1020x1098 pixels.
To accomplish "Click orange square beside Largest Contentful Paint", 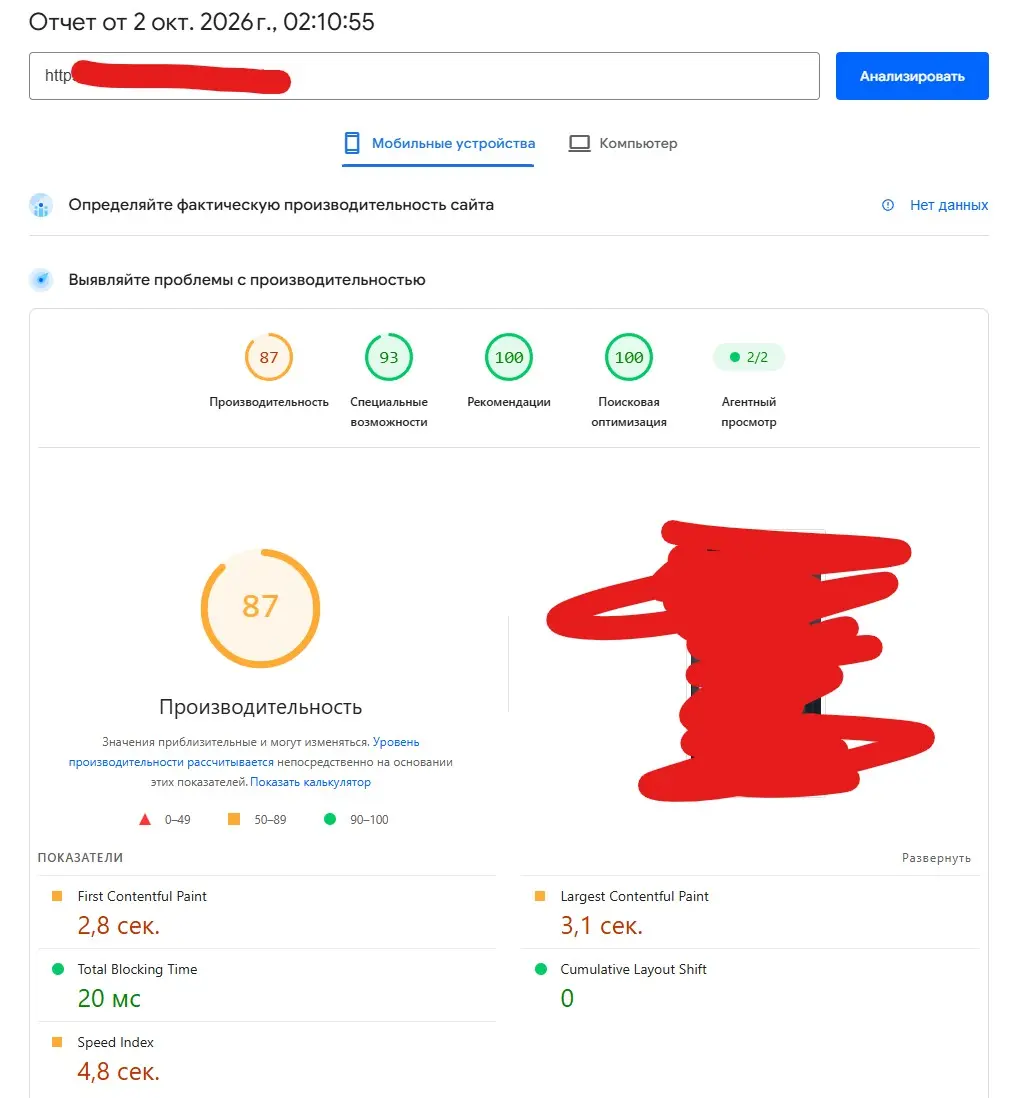I will point(540,896).
